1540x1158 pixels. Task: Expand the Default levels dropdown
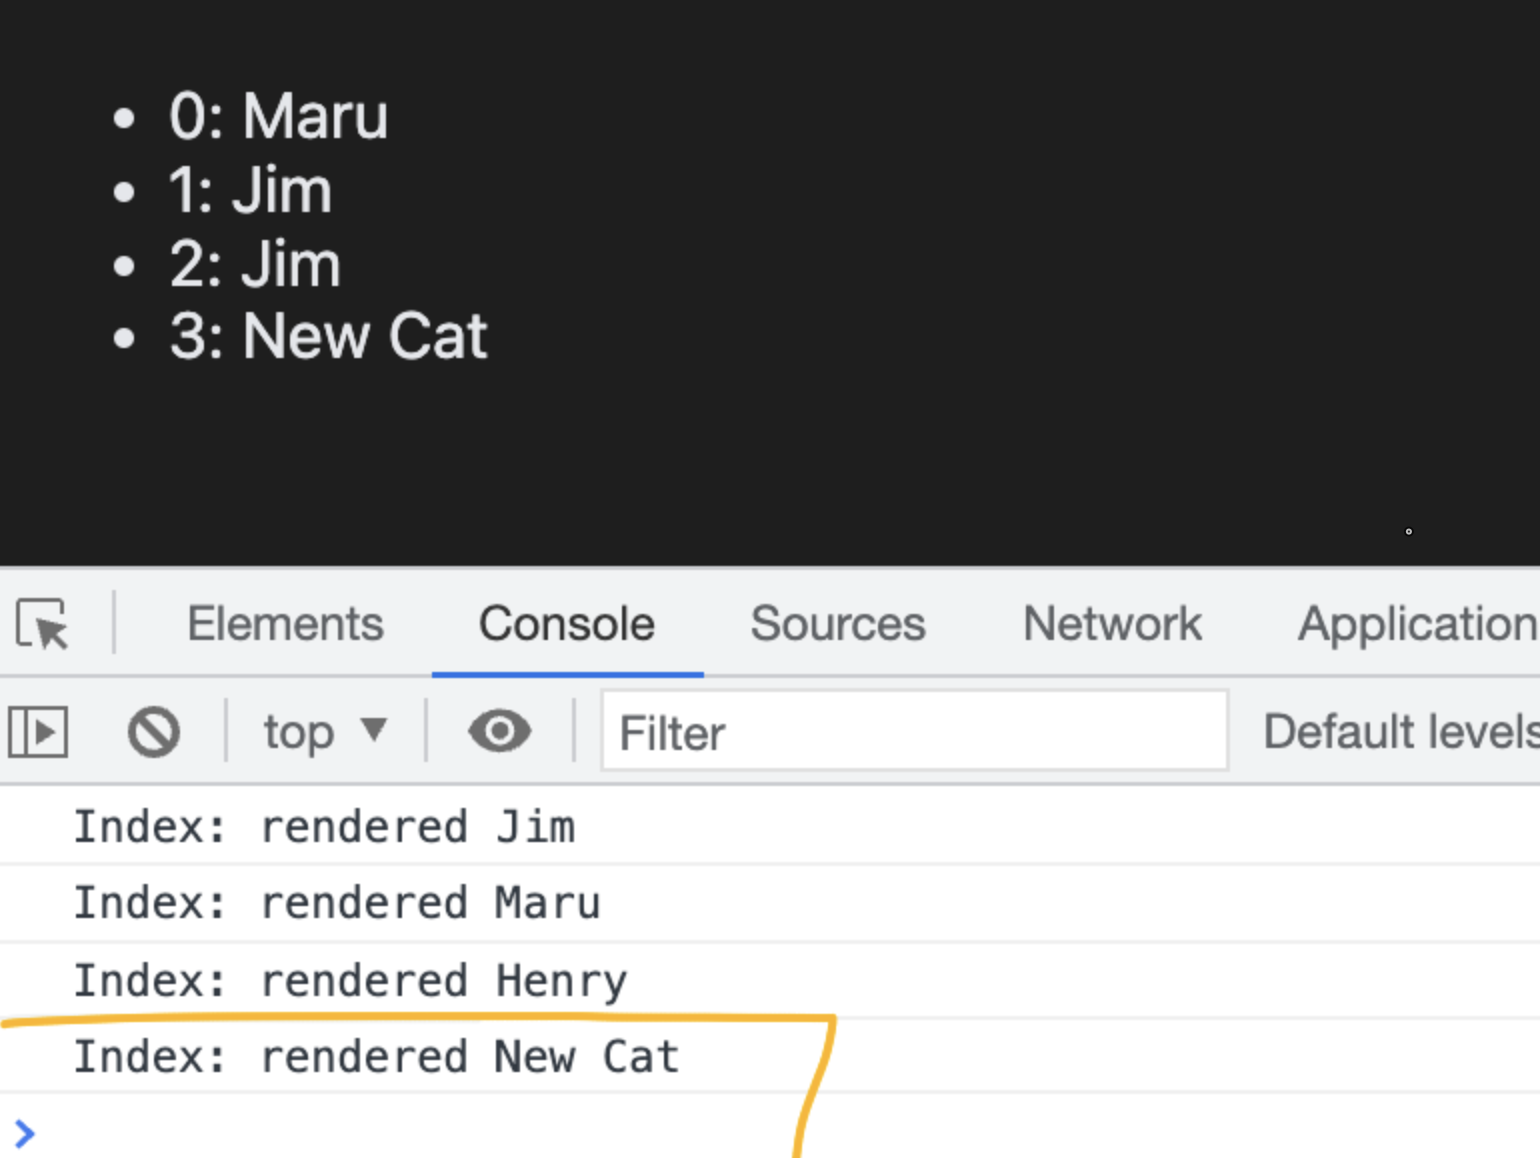tap(1400, 732)
